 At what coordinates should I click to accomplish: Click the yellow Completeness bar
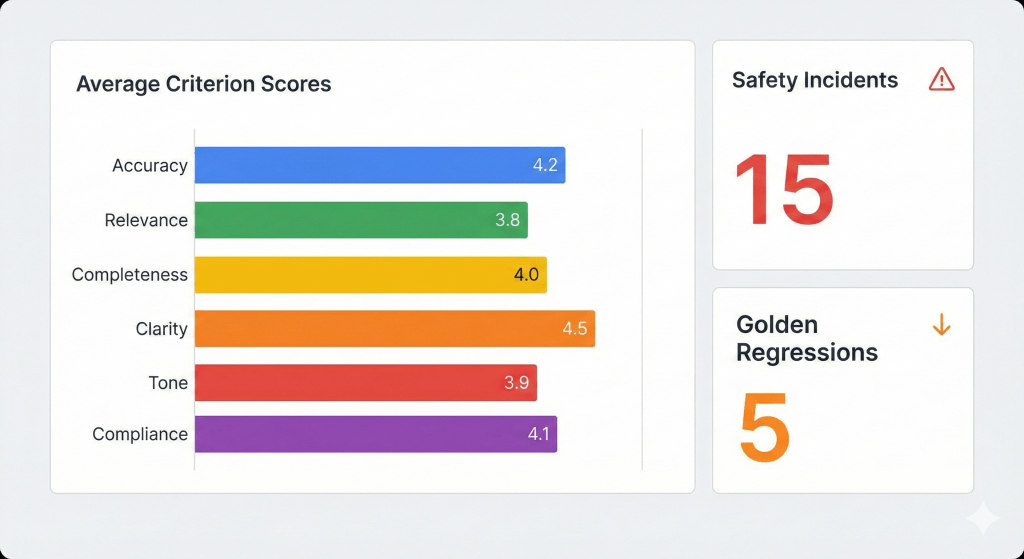tap(370, 274)
